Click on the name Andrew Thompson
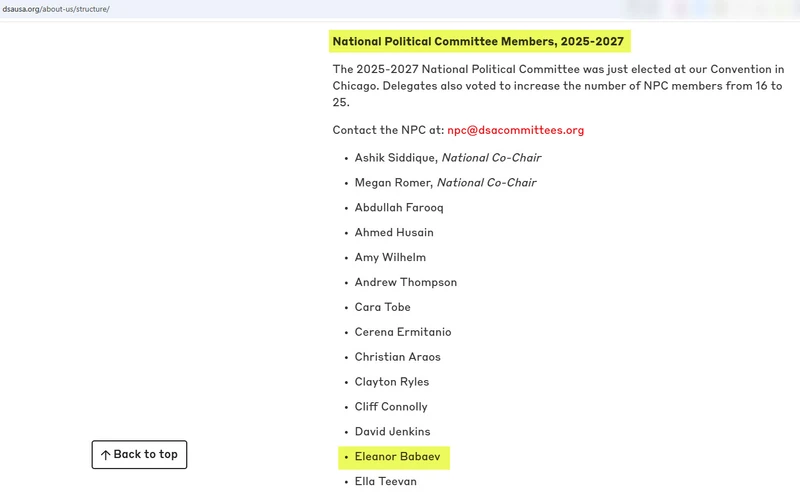 tap(405, 283)
